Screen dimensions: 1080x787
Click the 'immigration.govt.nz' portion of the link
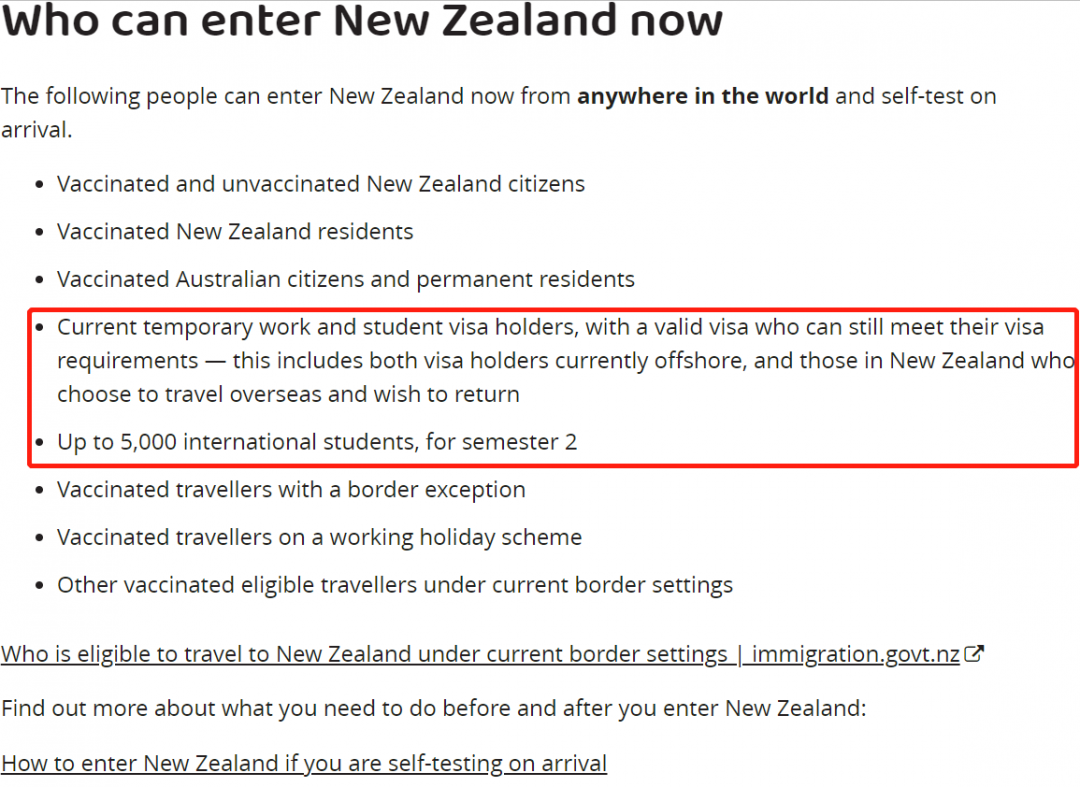pyautogui.click(x=856, y=653)
